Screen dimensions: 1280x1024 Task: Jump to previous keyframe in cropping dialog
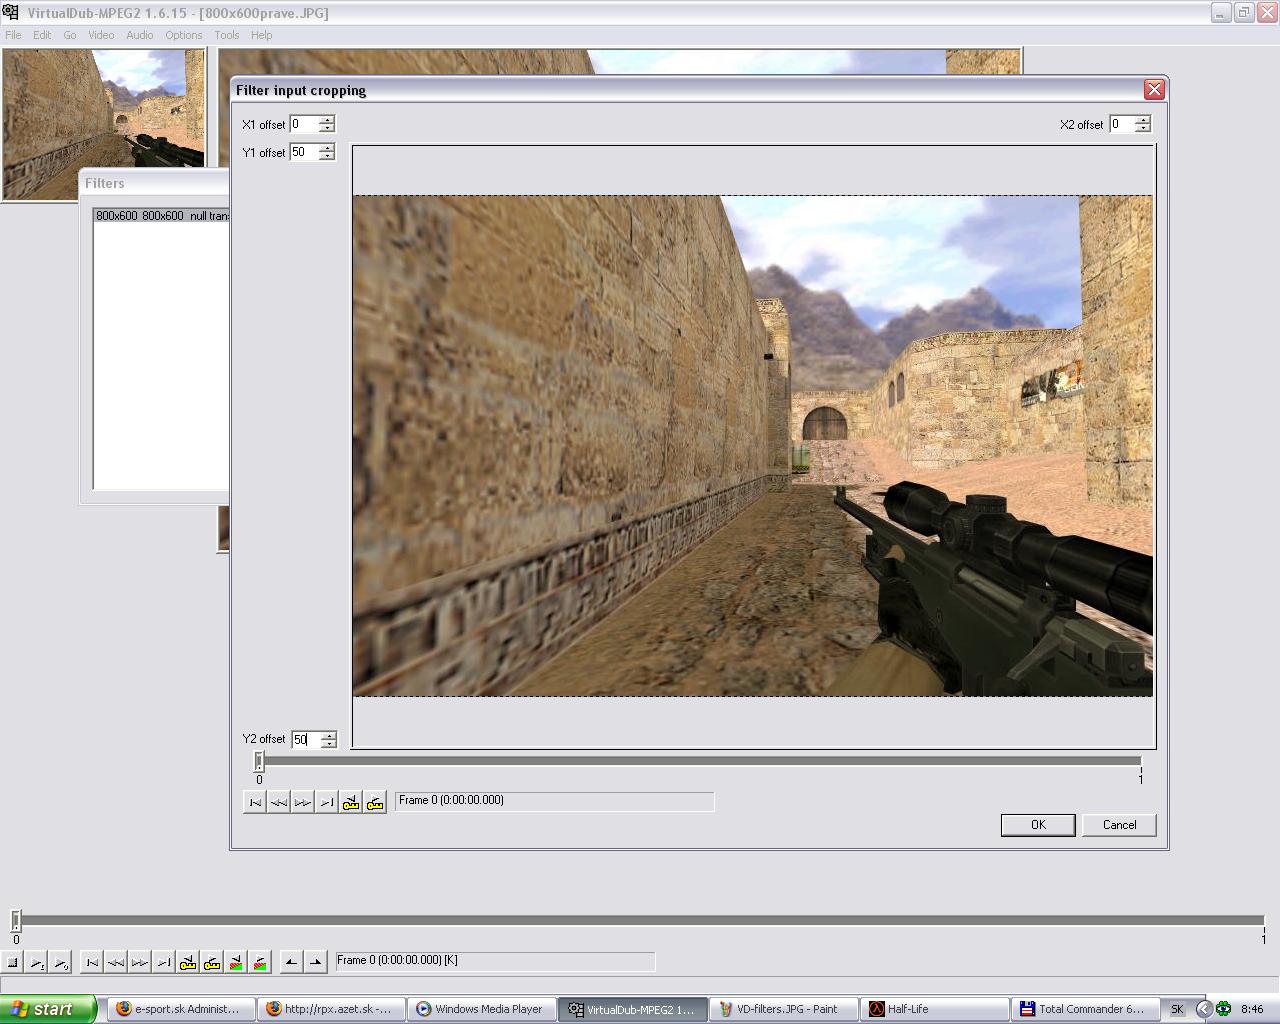[351, 802]
